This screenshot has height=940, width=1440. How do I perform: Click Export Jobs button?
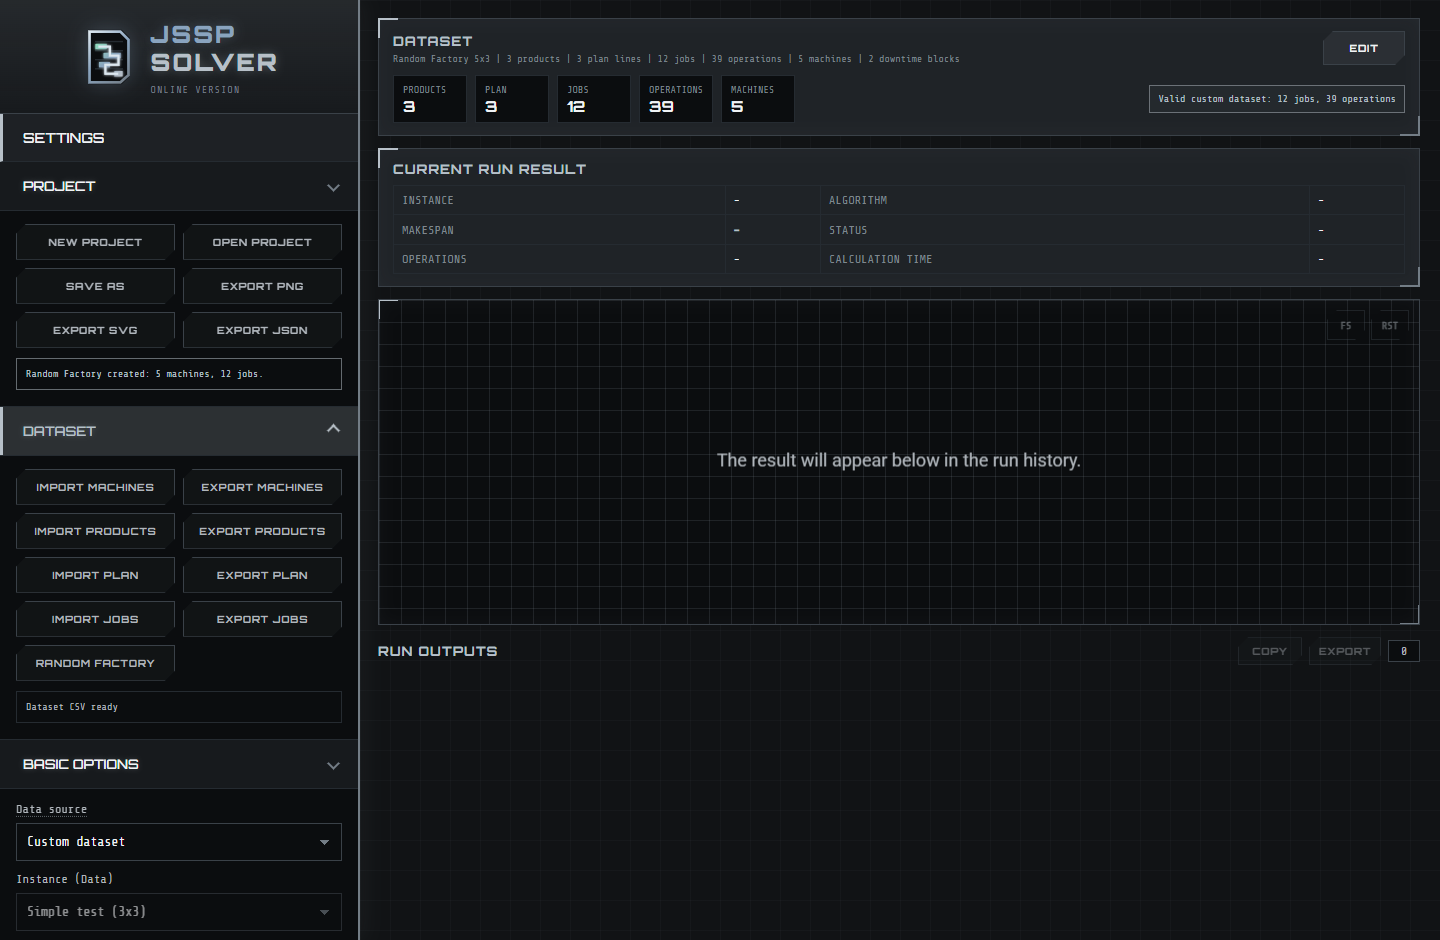(x=262, y=619)
